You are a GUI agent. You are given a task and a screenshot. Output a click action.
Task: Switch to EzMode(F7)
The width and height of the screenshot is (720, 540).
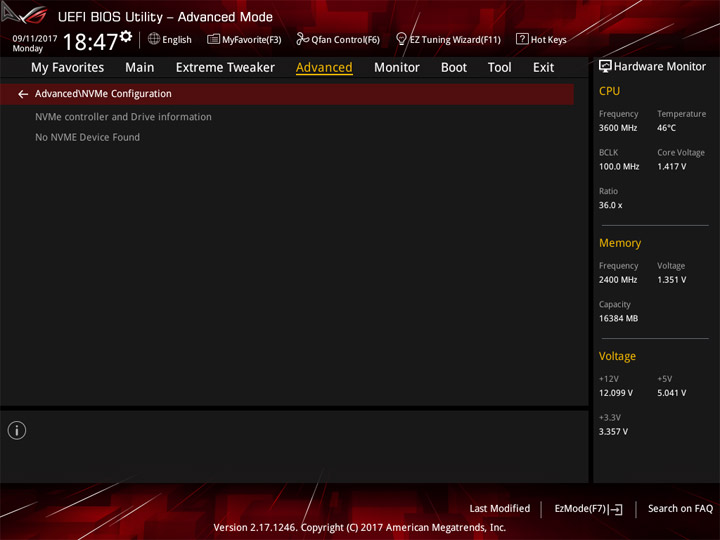coord(580,509)
